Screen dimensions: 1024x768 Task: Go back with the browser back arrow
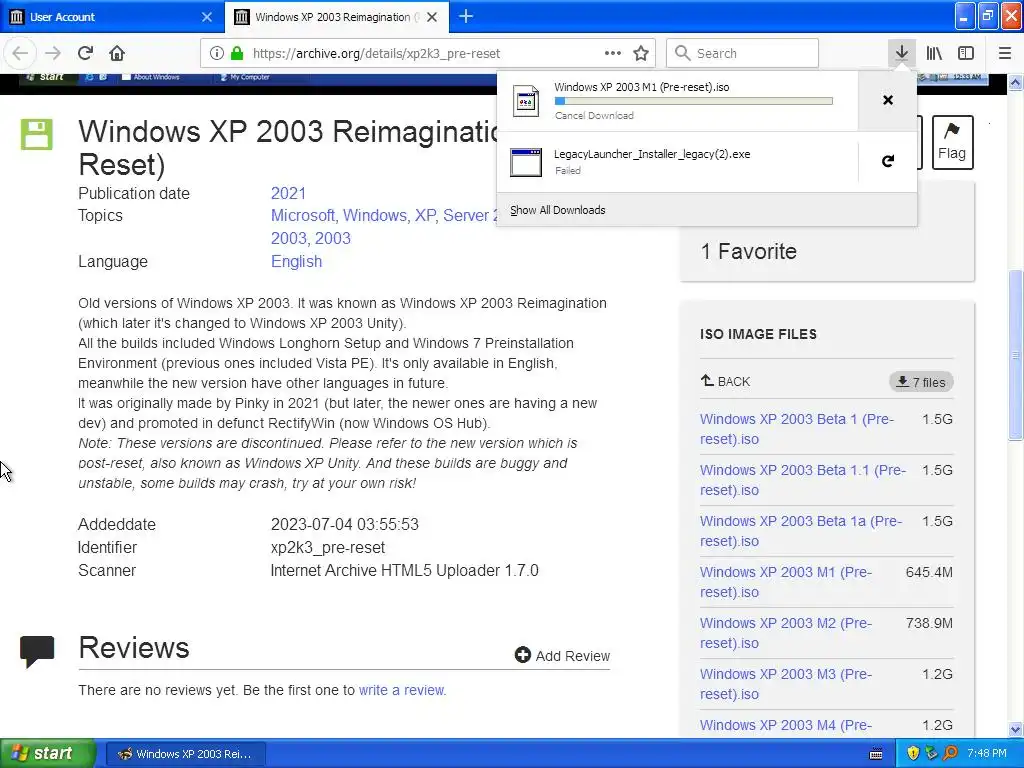[20, 54]
